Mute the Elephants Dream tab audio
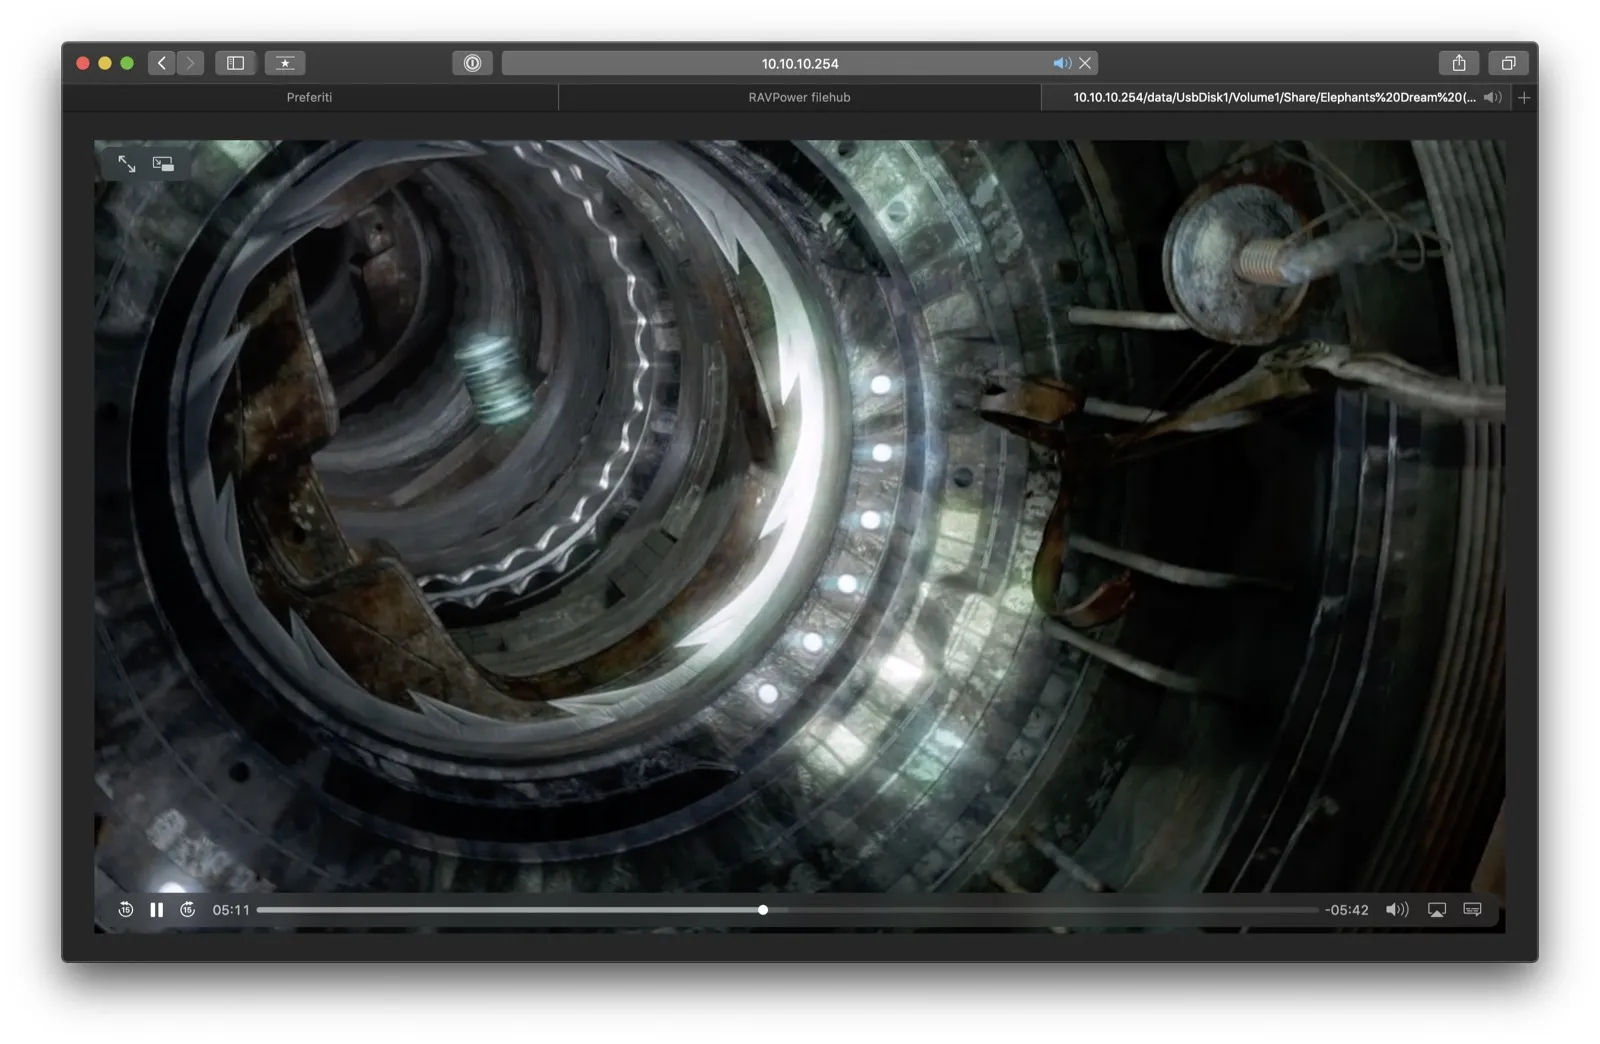 tap(1492, 97)
